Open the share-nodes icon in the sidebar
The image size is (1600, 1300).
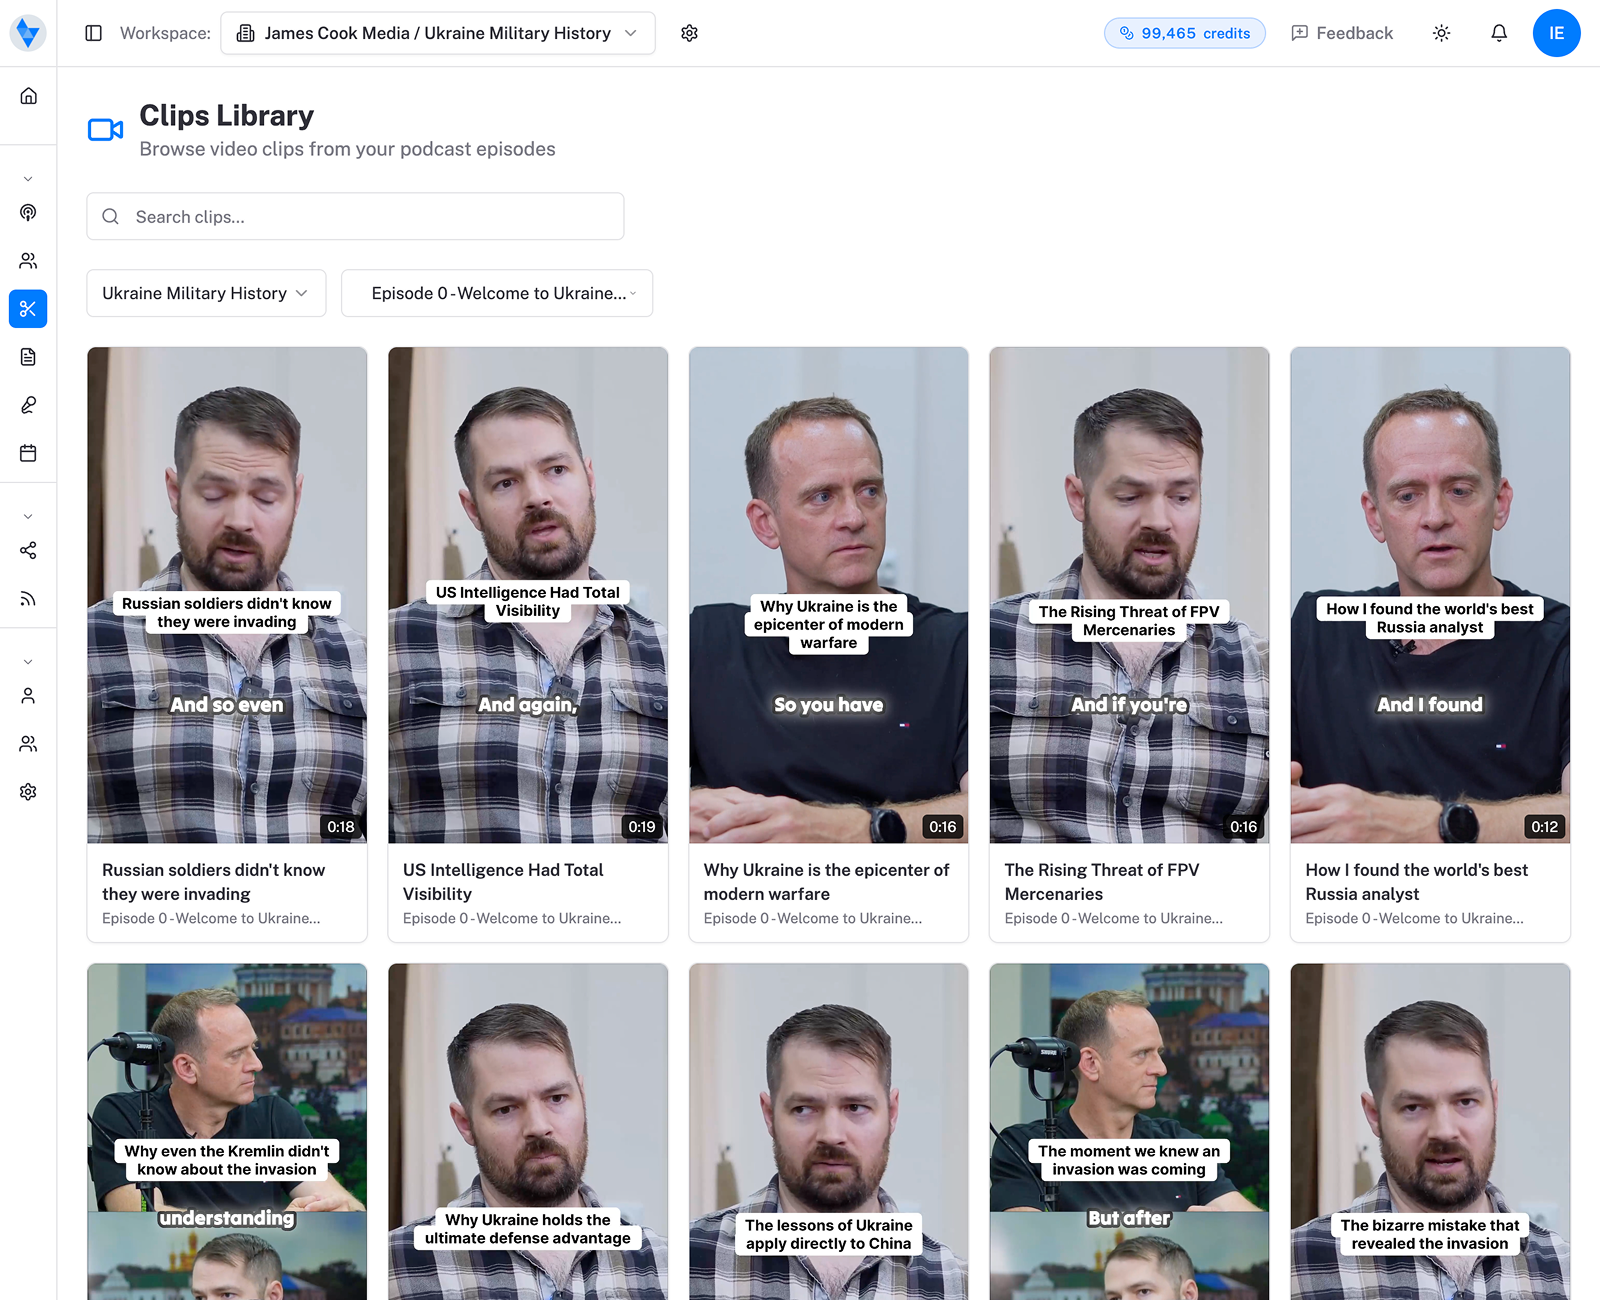click(28, 551)
